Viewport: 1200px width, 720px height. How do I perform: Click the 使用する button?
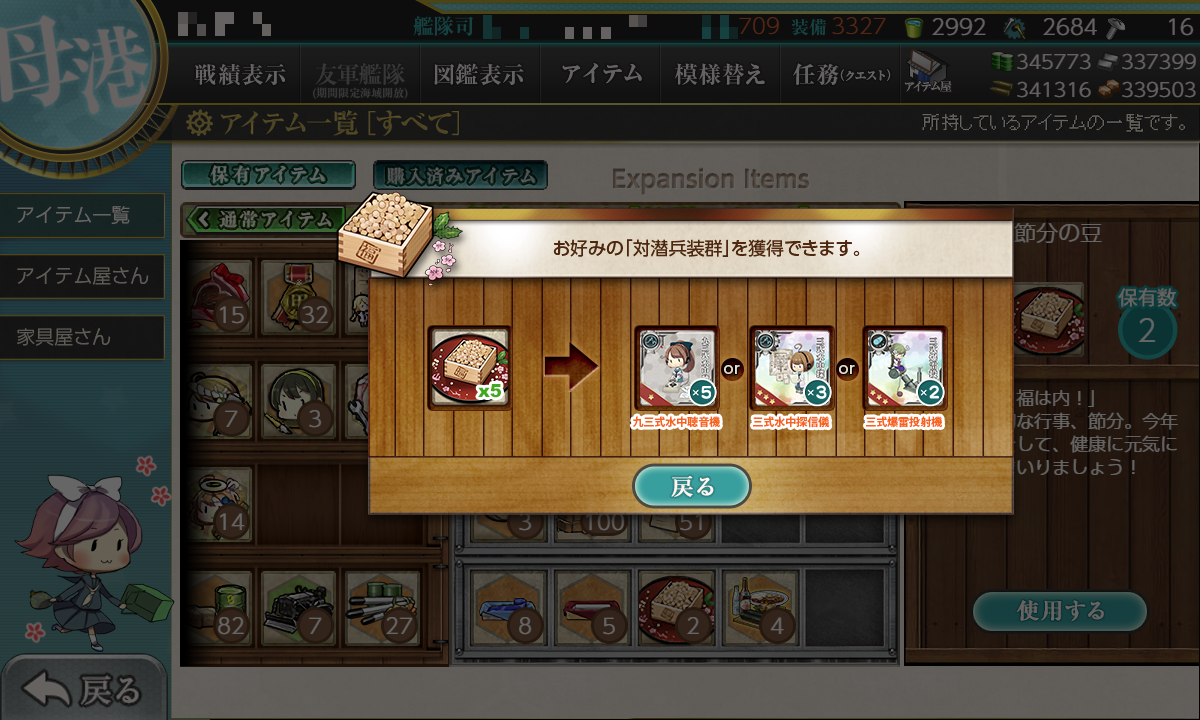click(x=1060, y=611)
